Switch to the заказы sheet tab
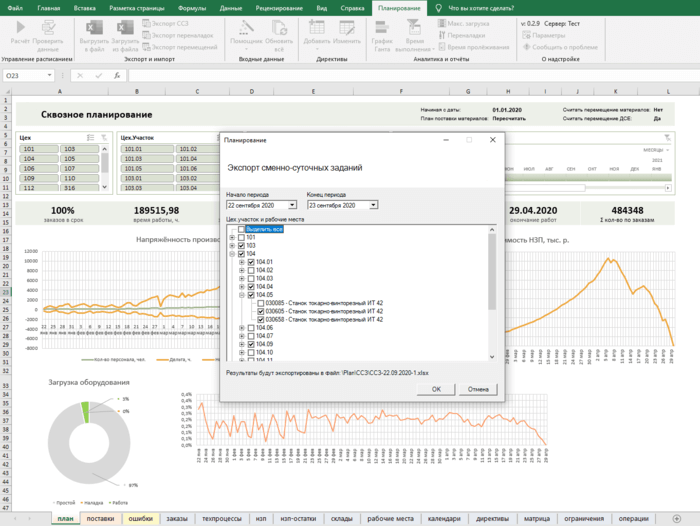The width and height of the screenshot is (700, 526). 176,518
